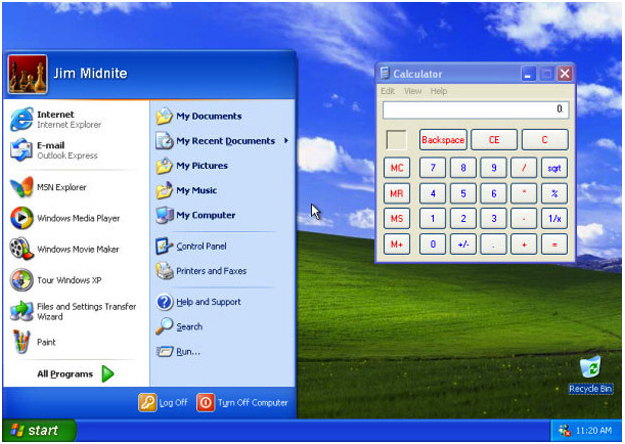Open Control Panel icon

(164, 246)
